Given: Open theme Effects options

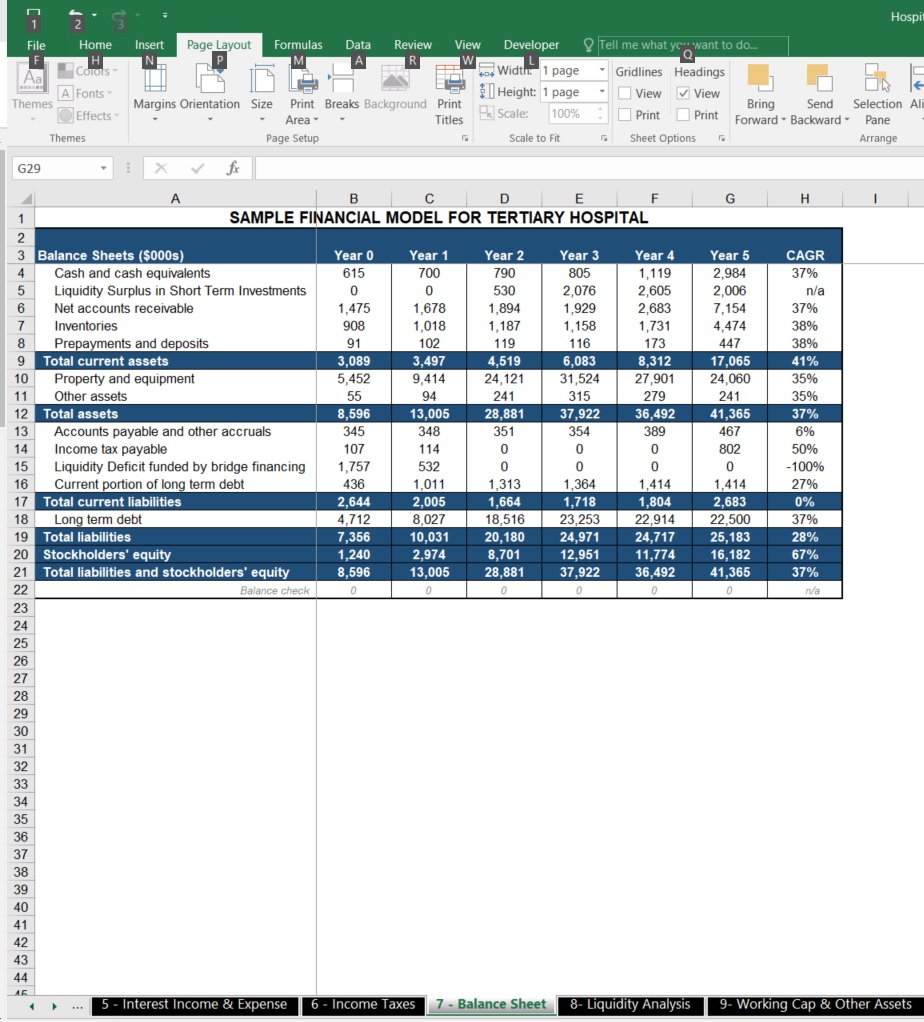Looking at the screenshot, I should coord(89,115).
